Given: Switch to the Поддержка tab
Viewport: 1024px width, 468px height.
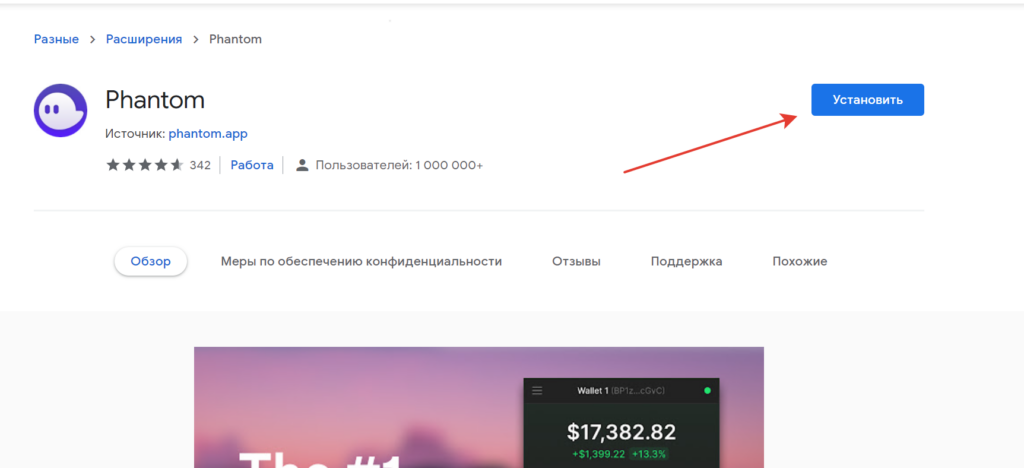Looking at the screenshot, I should tap(686, 262).
